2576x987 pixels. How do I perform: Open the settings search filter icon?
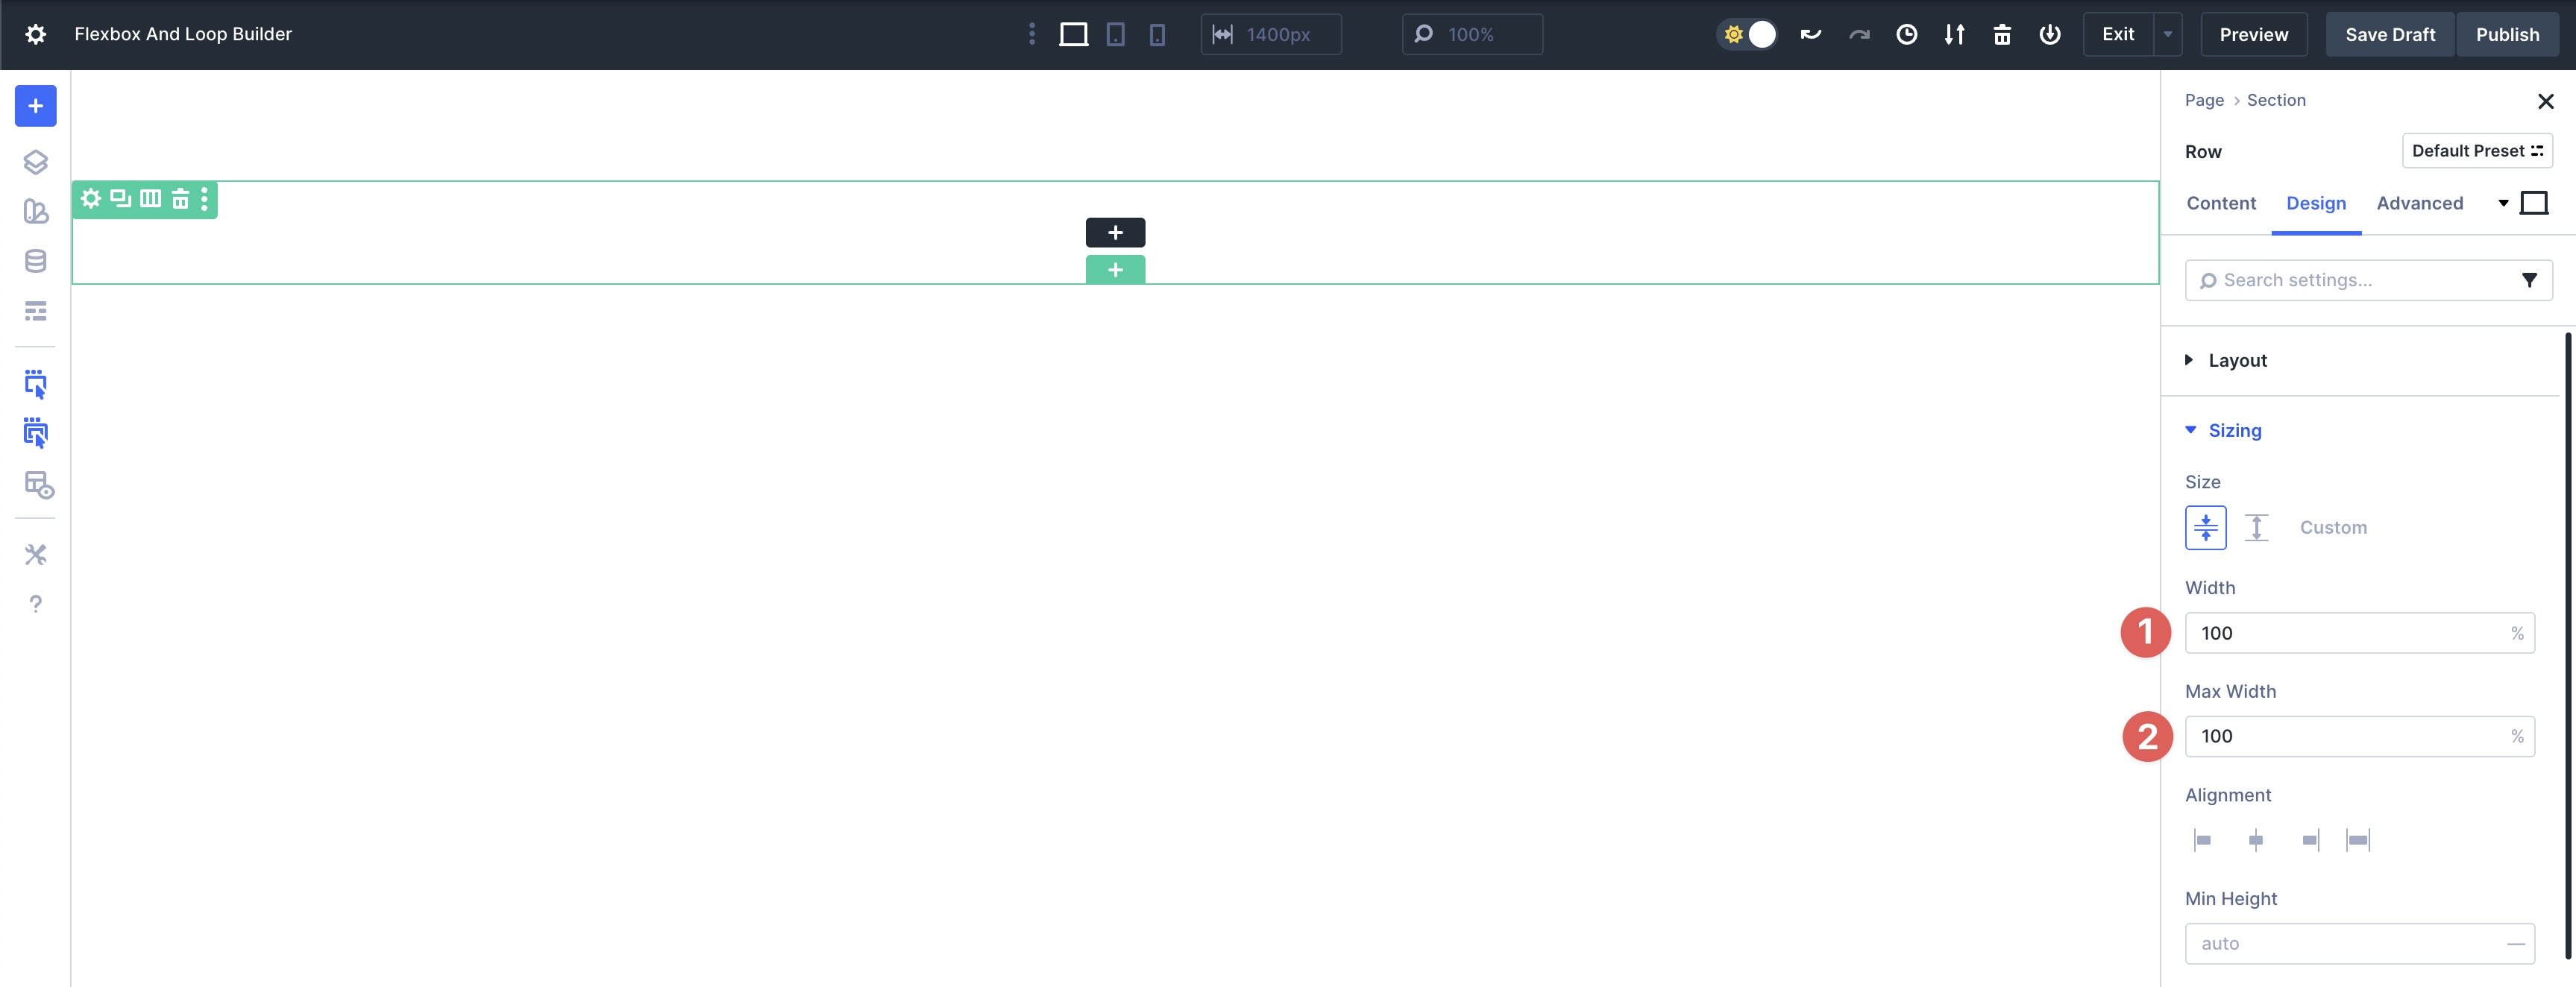tap(2530, 280)
